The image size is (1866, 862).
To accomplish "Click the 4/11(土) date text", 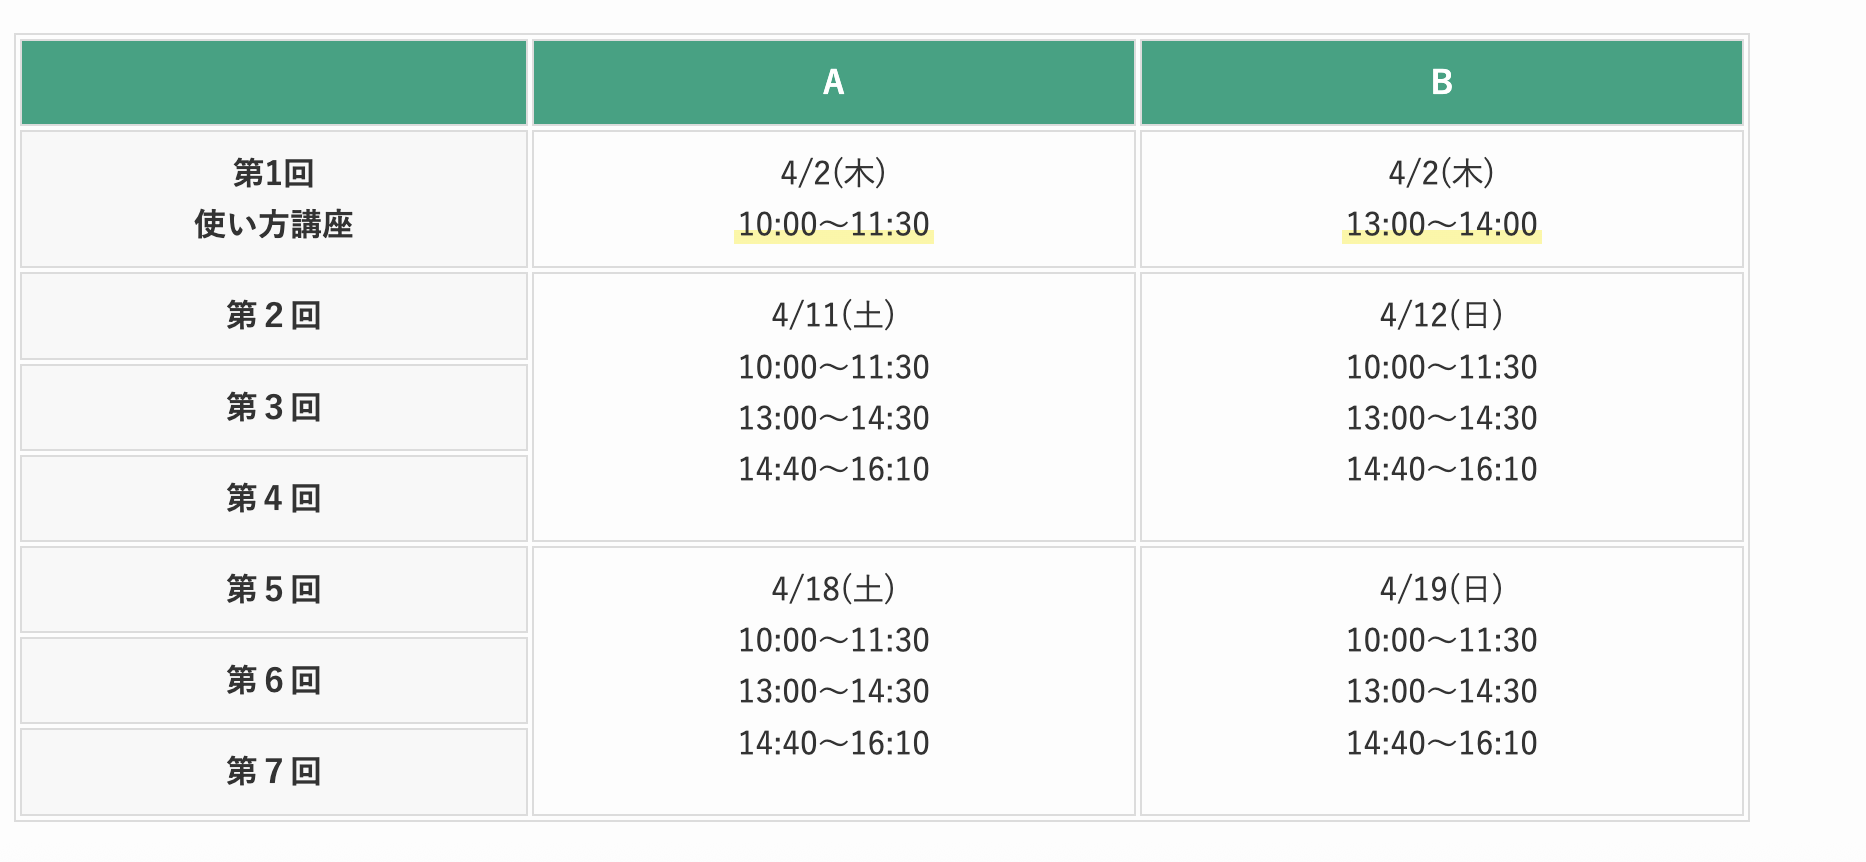I will (x=833, y=315).
